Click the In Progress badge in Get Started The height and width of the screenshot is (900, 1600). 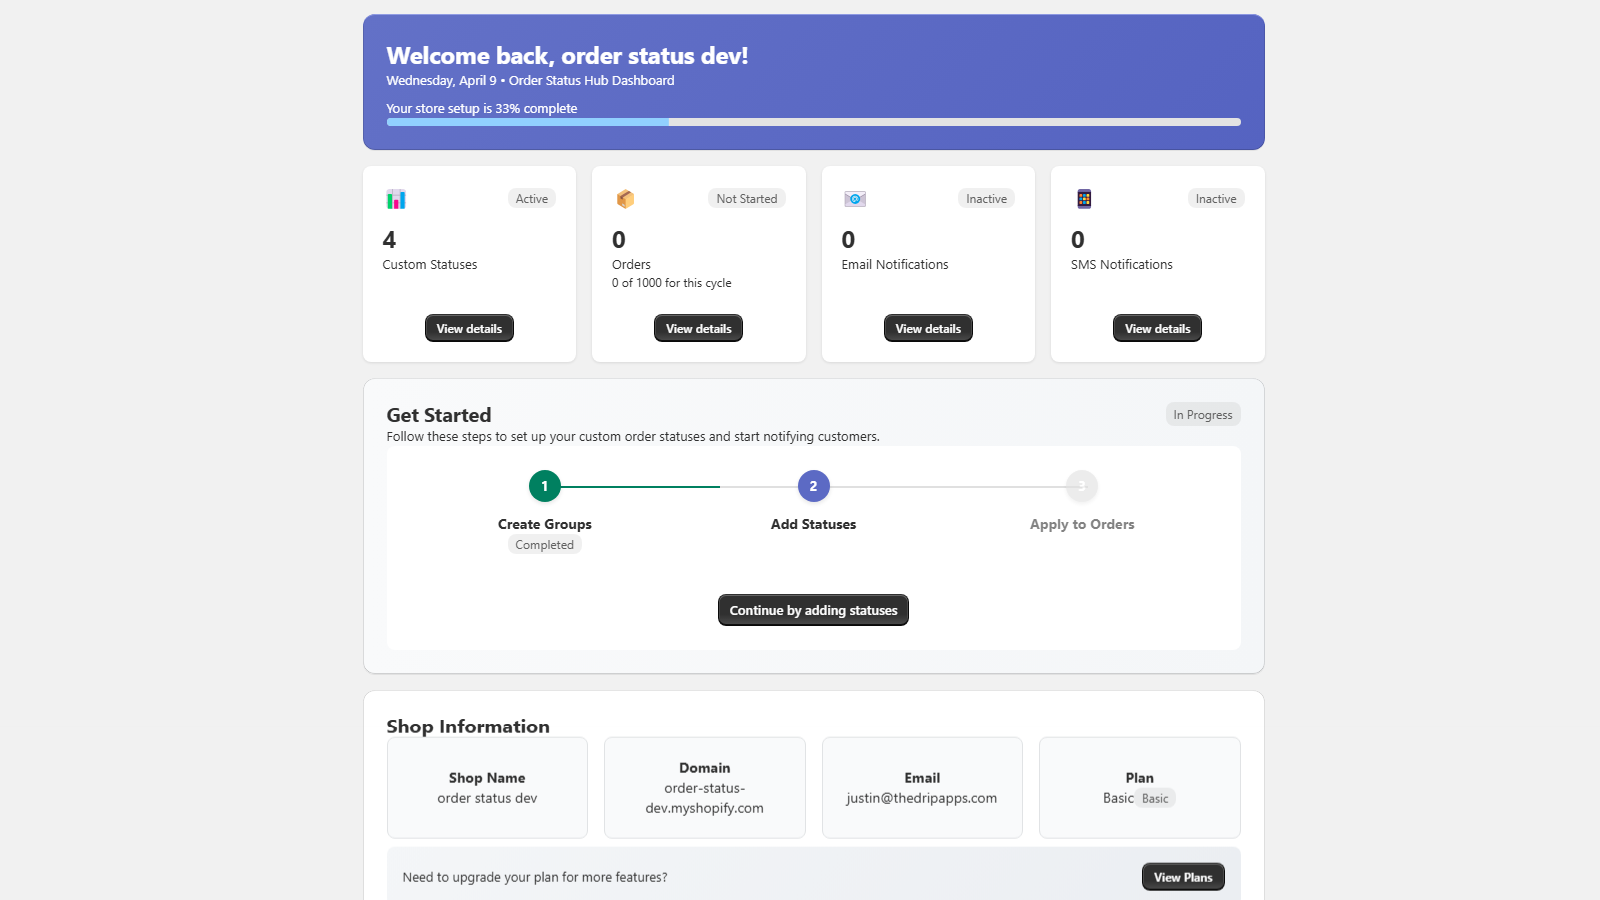pos(1202,413)
